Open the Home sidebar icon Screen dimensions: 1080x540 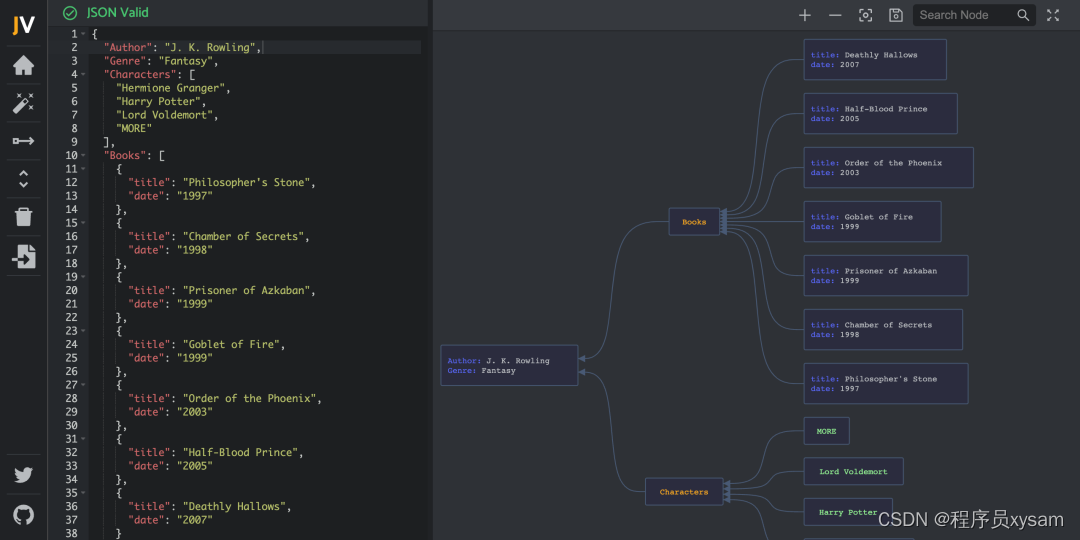[x=23, y=65]
